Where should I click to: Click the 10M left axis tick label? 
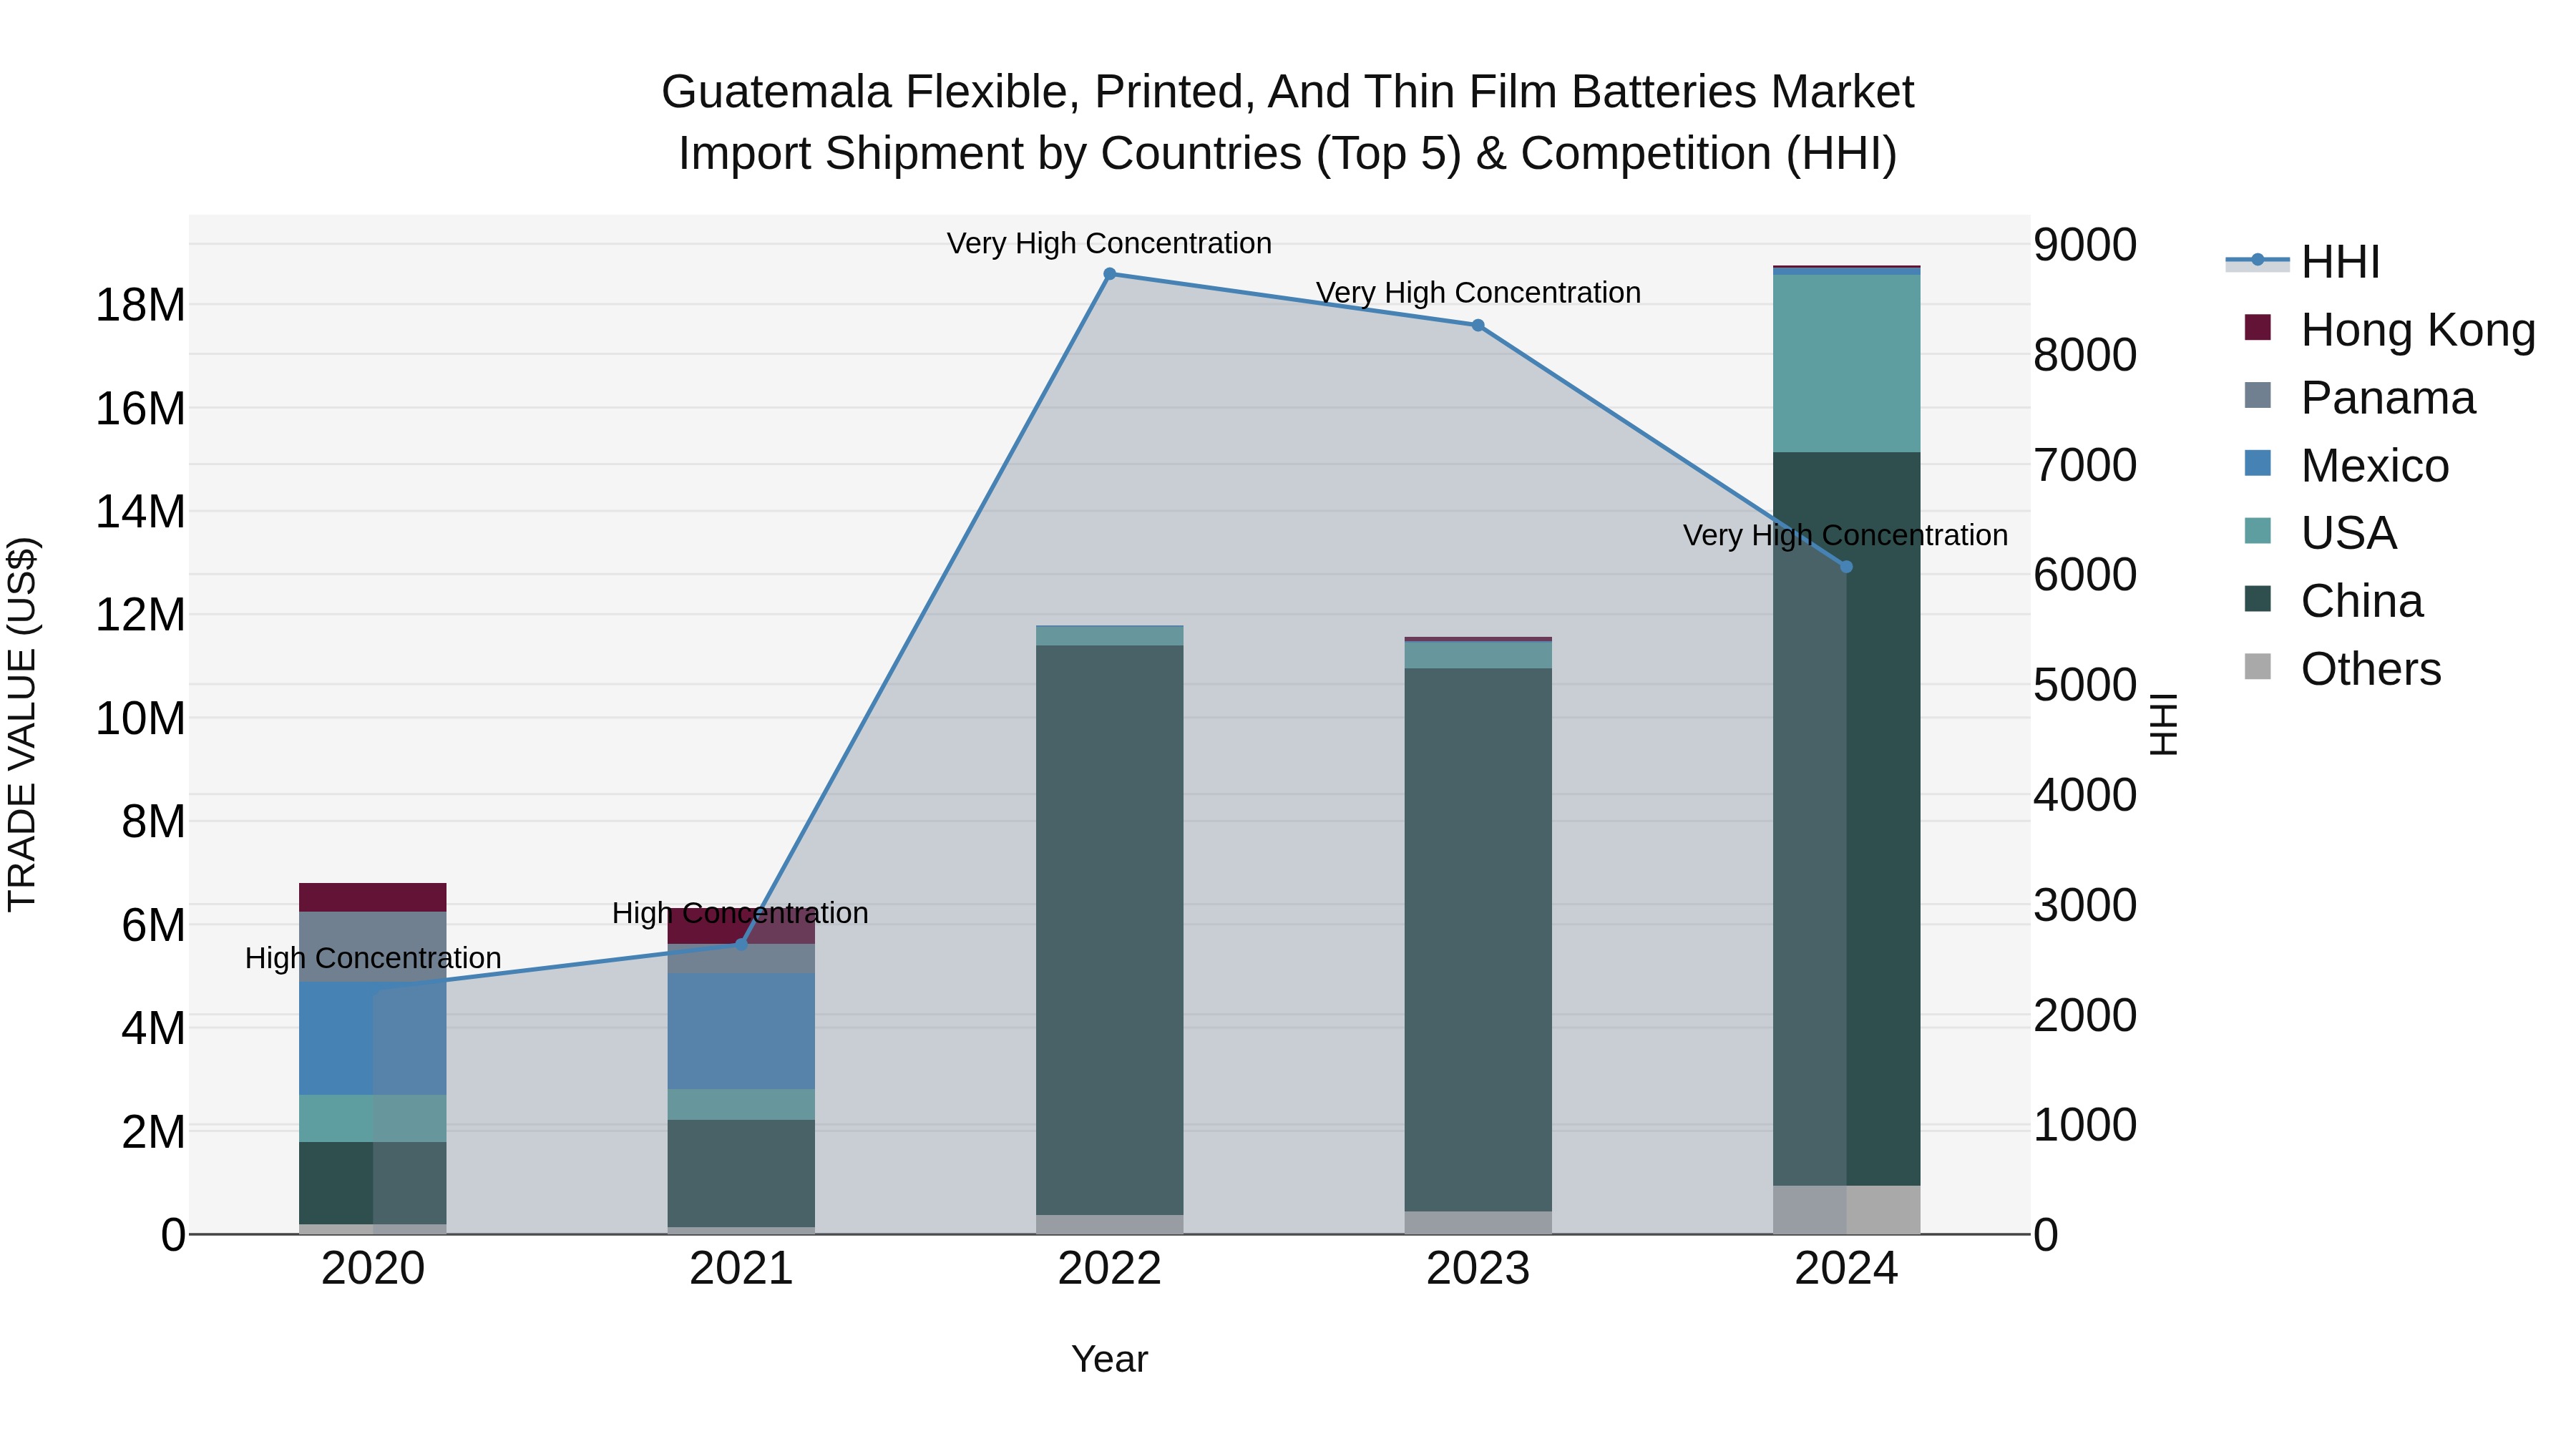pyautogui.click(x=140, y=718)
